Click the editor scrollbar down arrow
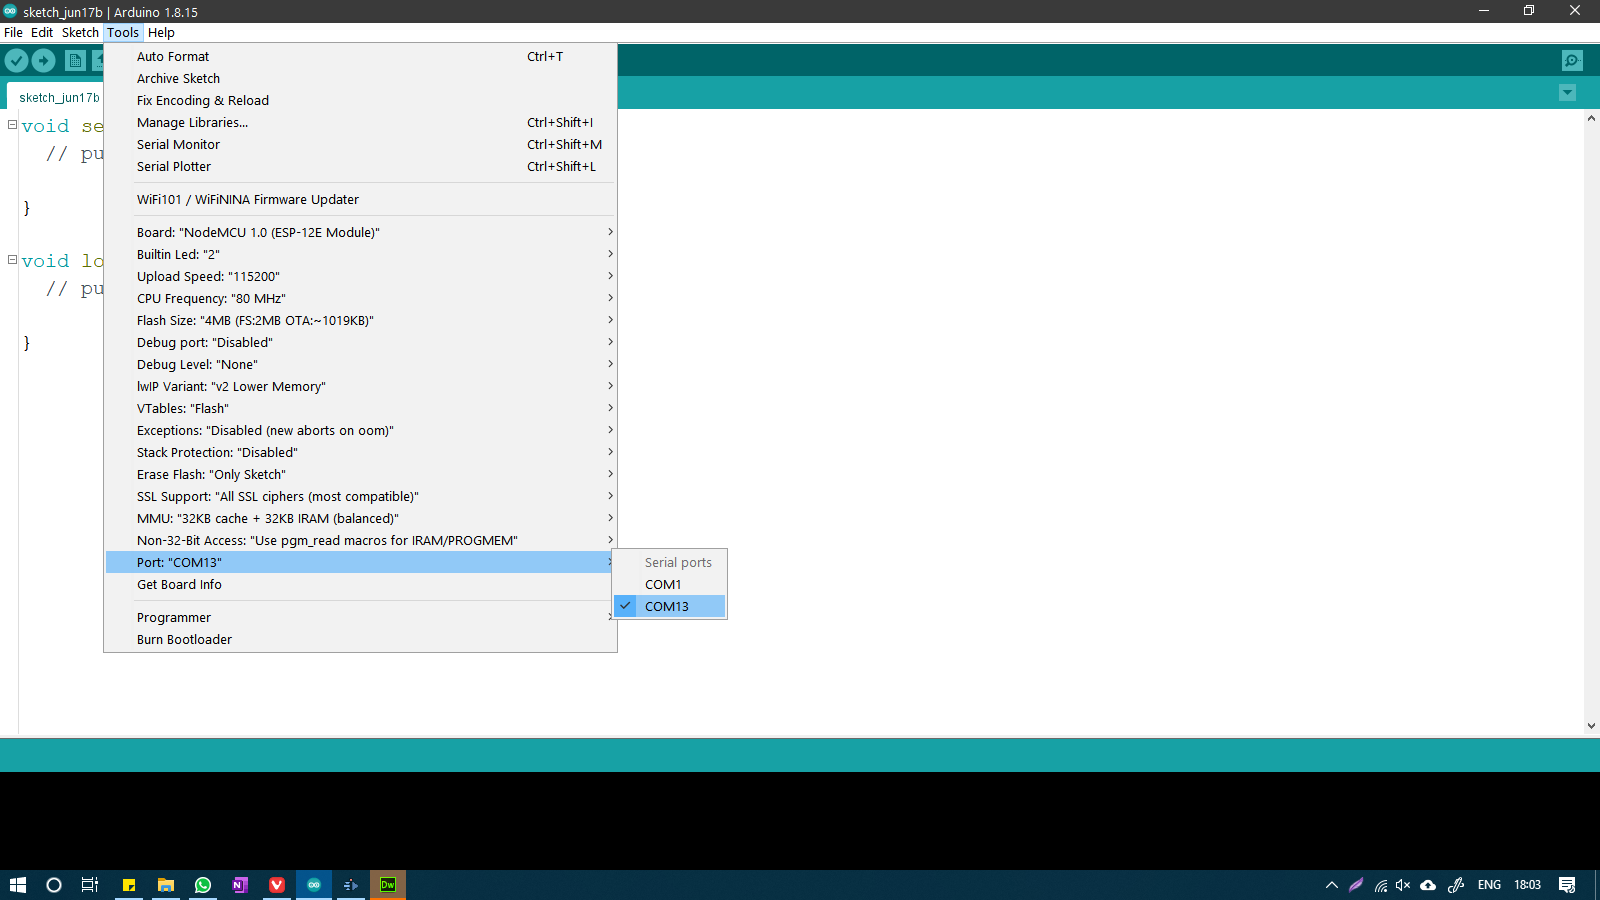 [1591, 727]
